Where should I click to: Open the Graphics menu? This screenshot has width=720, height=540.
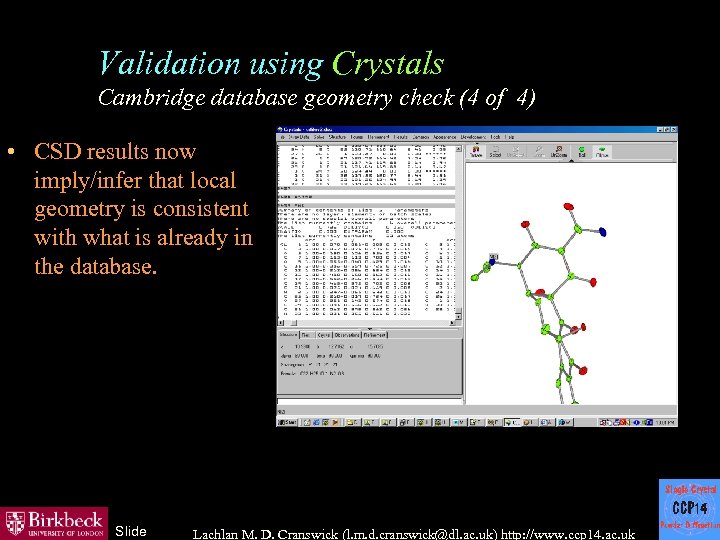(x=421, y=137)
